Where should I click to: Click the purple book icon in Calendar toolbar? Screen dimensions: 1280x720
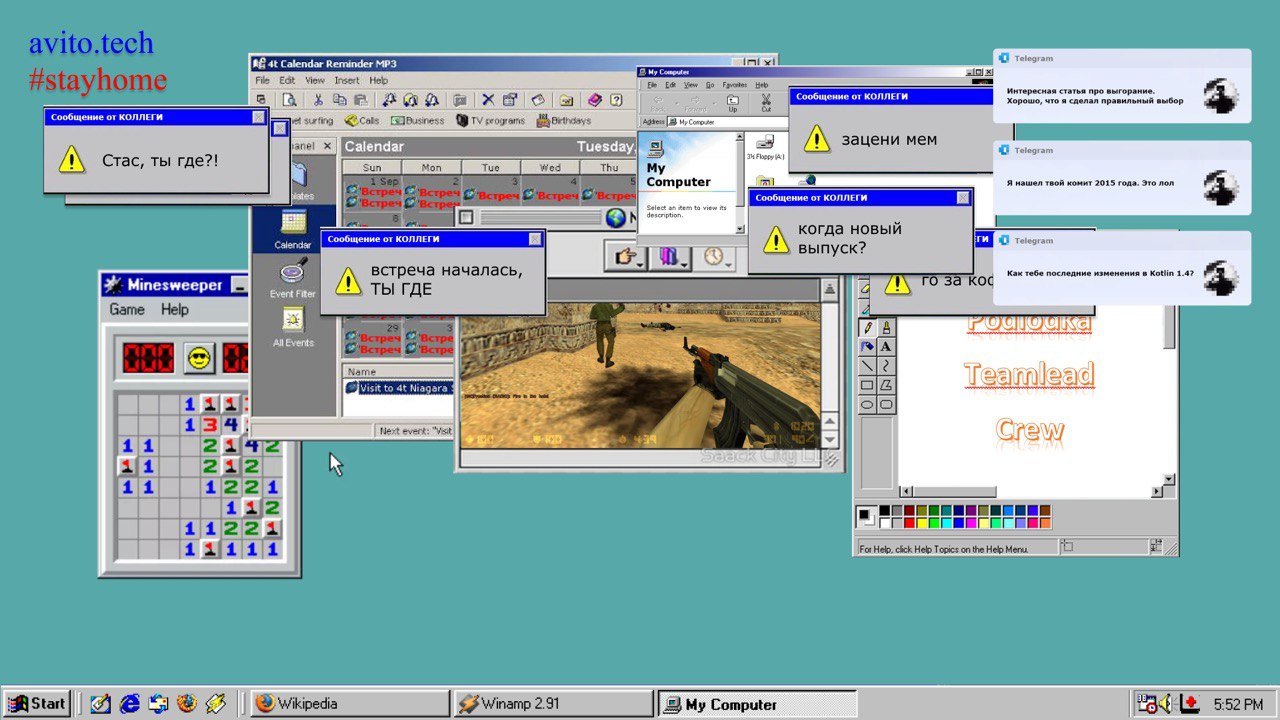point(594,100)
